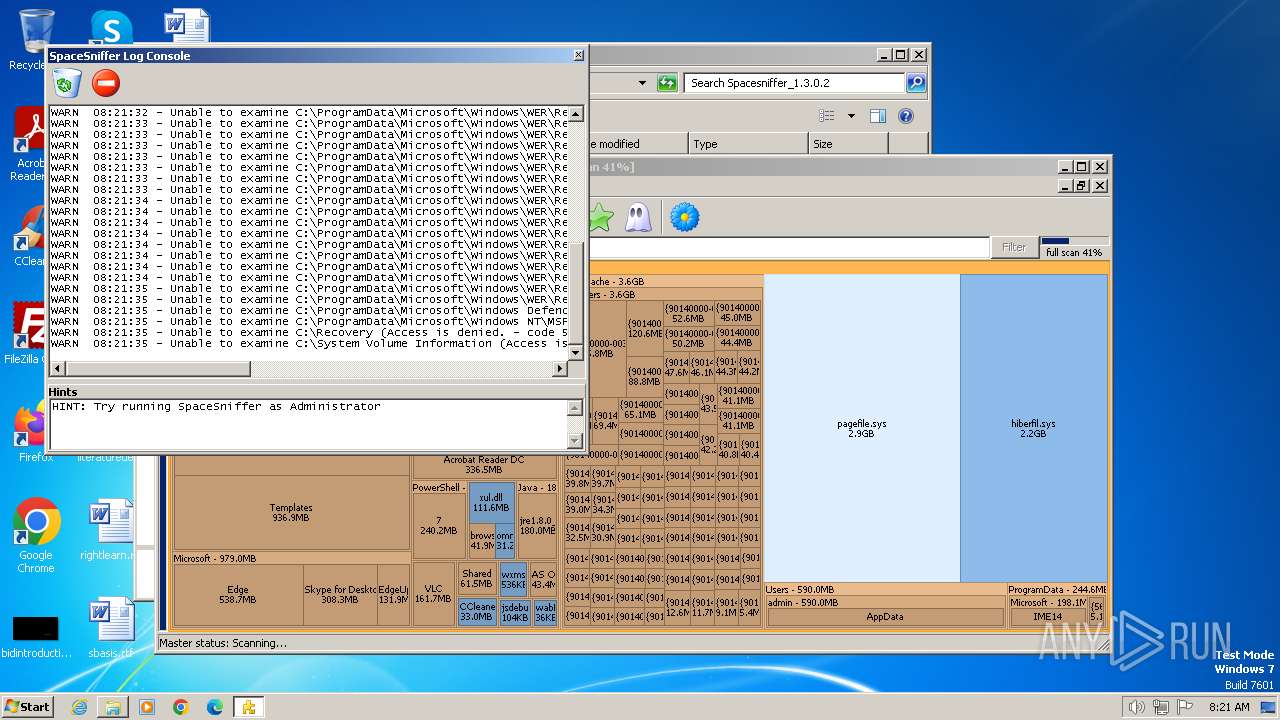This screenshot has height=720, width=1280.
Task: Click the green star icon in SpaceSniffer toolbar
Action: tap(600, 217)
